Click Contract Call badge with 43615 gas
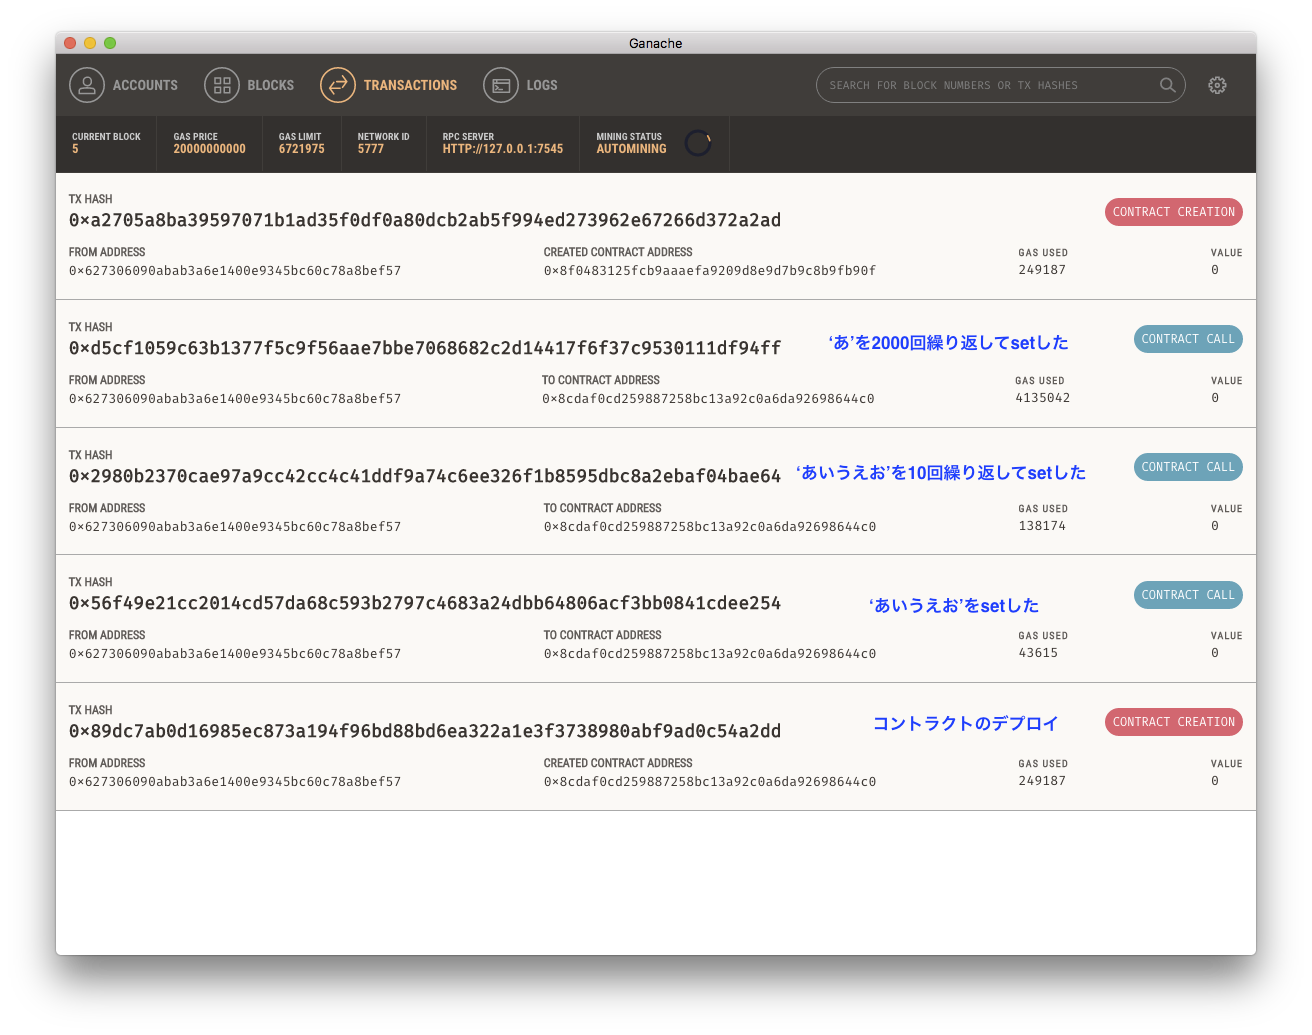 pyautogui.click(x=1188, y=595)
